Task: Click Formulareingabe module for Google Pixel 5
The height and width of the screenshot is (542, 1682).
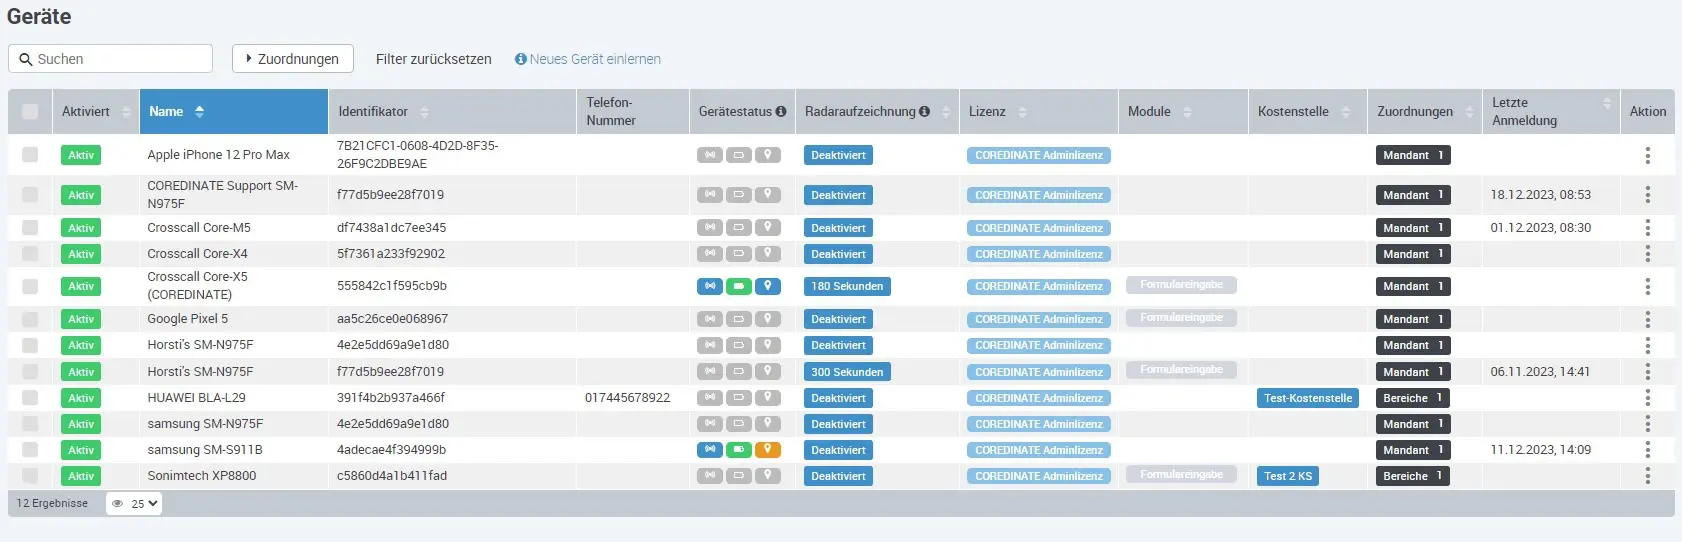Action: click(x=1181, y=318)
